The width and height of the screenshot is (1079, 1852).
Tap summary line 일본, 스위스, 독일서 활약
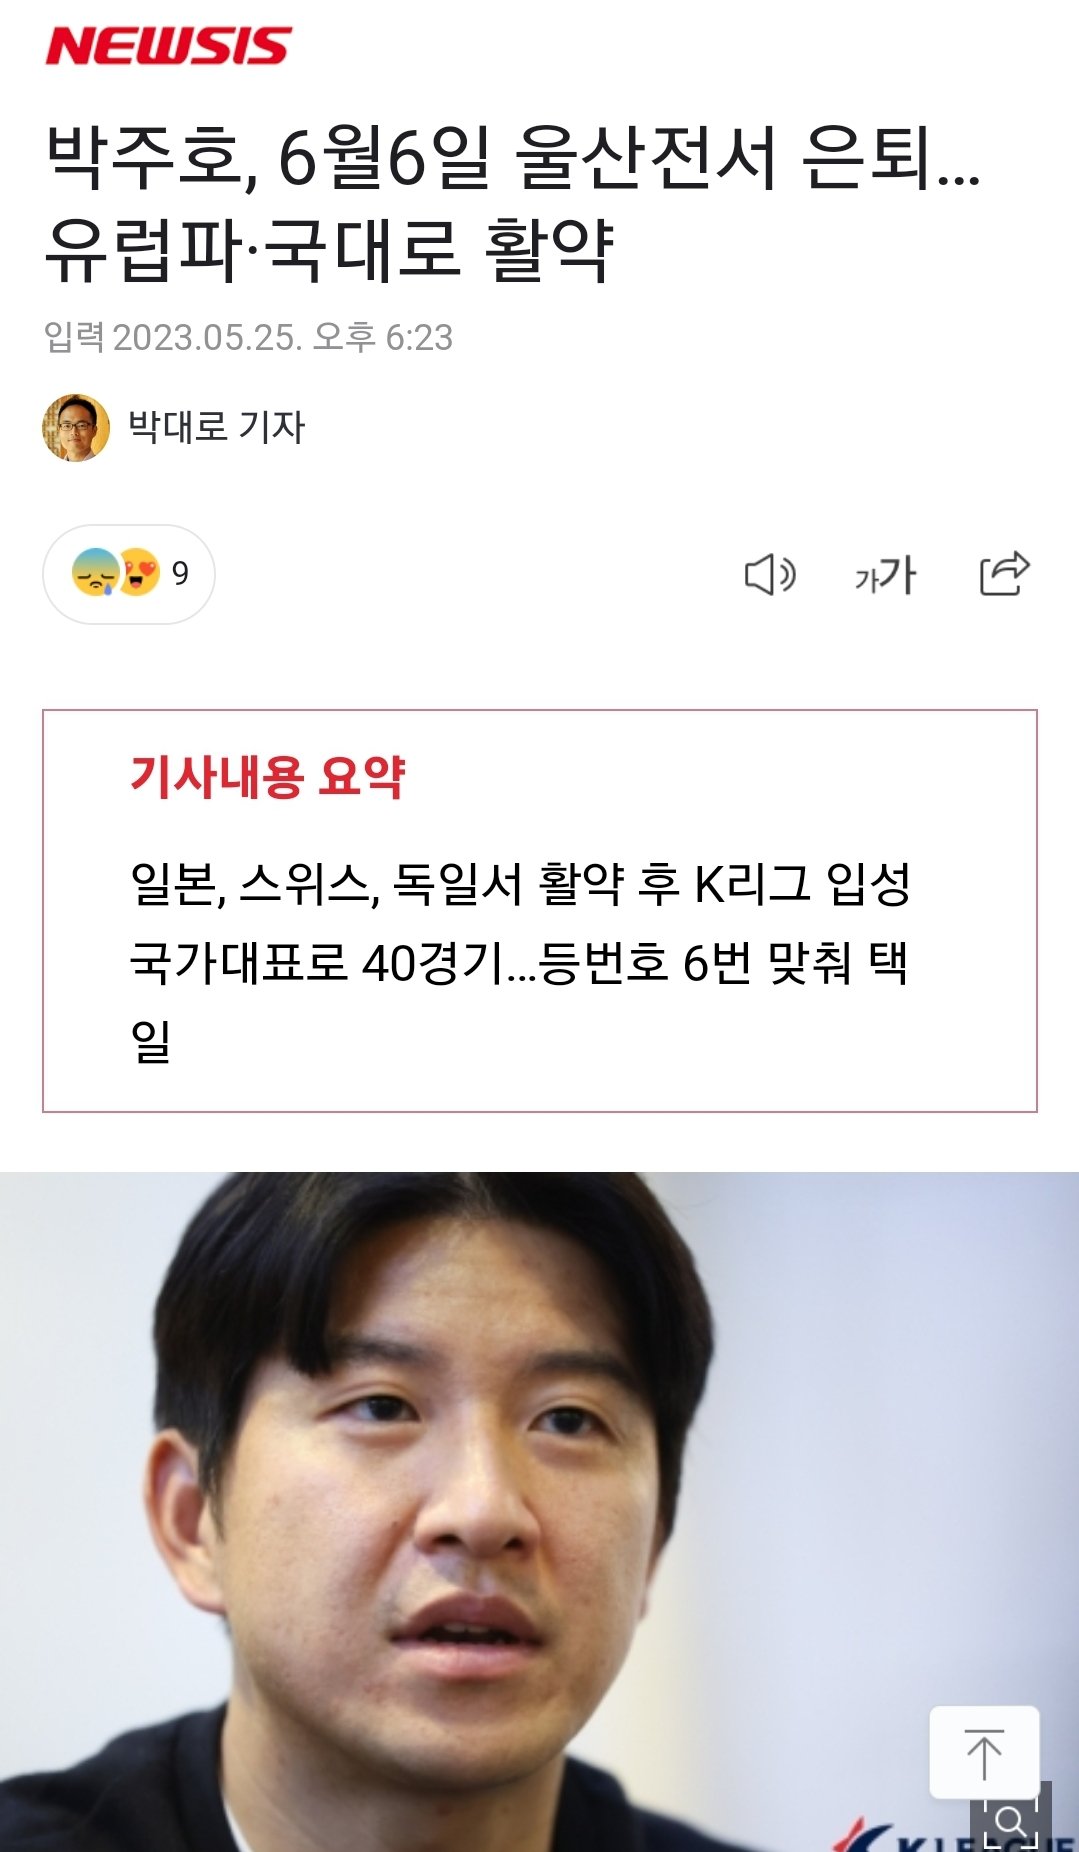click(520, 883)
